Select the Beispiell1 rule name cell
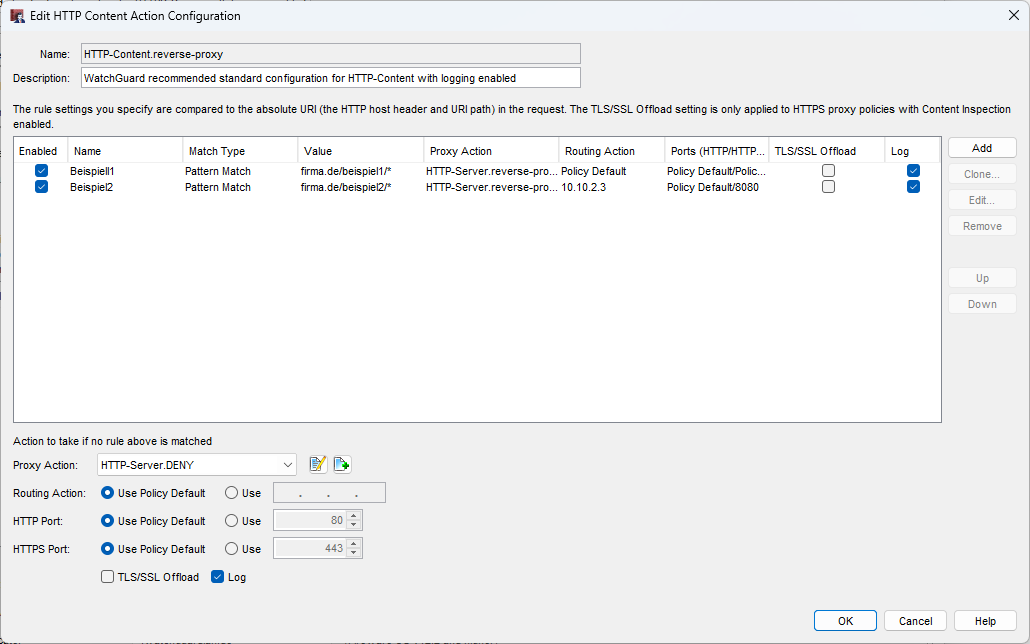The image size is (1030, 644). 93,171
